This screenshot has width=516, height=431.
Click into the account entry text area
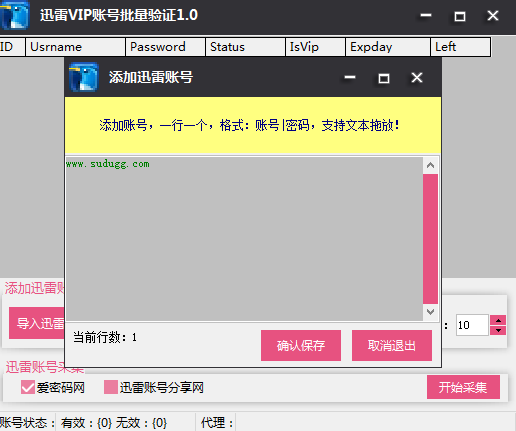[244, 239]
